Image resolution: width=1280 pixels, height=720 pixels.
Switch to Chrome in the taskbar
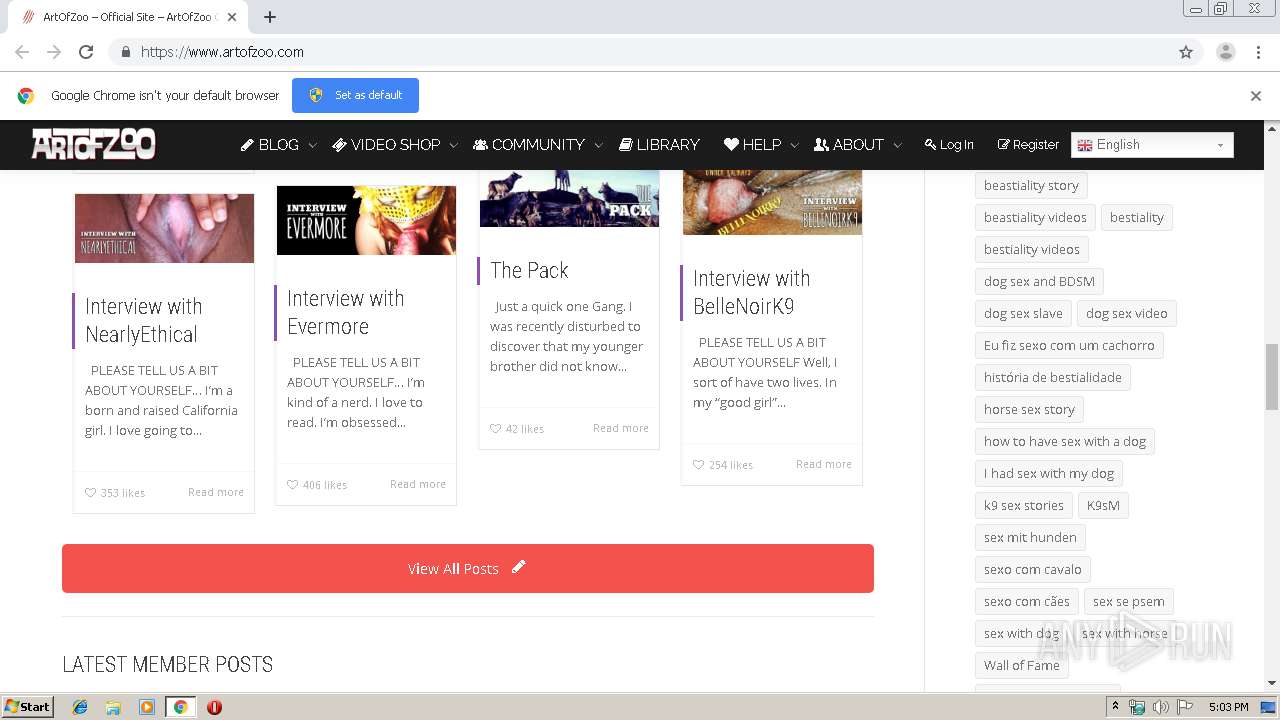(x=180, y=707)
